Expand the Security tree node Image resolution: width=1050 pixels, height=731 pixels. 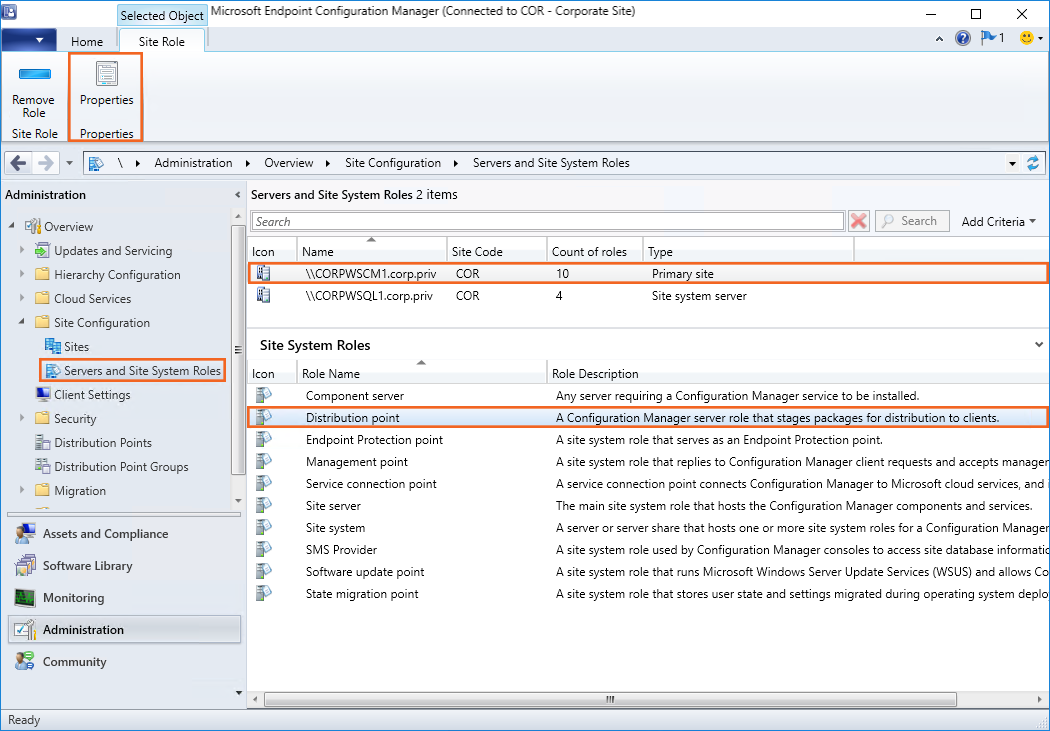[x=22, y=419]
